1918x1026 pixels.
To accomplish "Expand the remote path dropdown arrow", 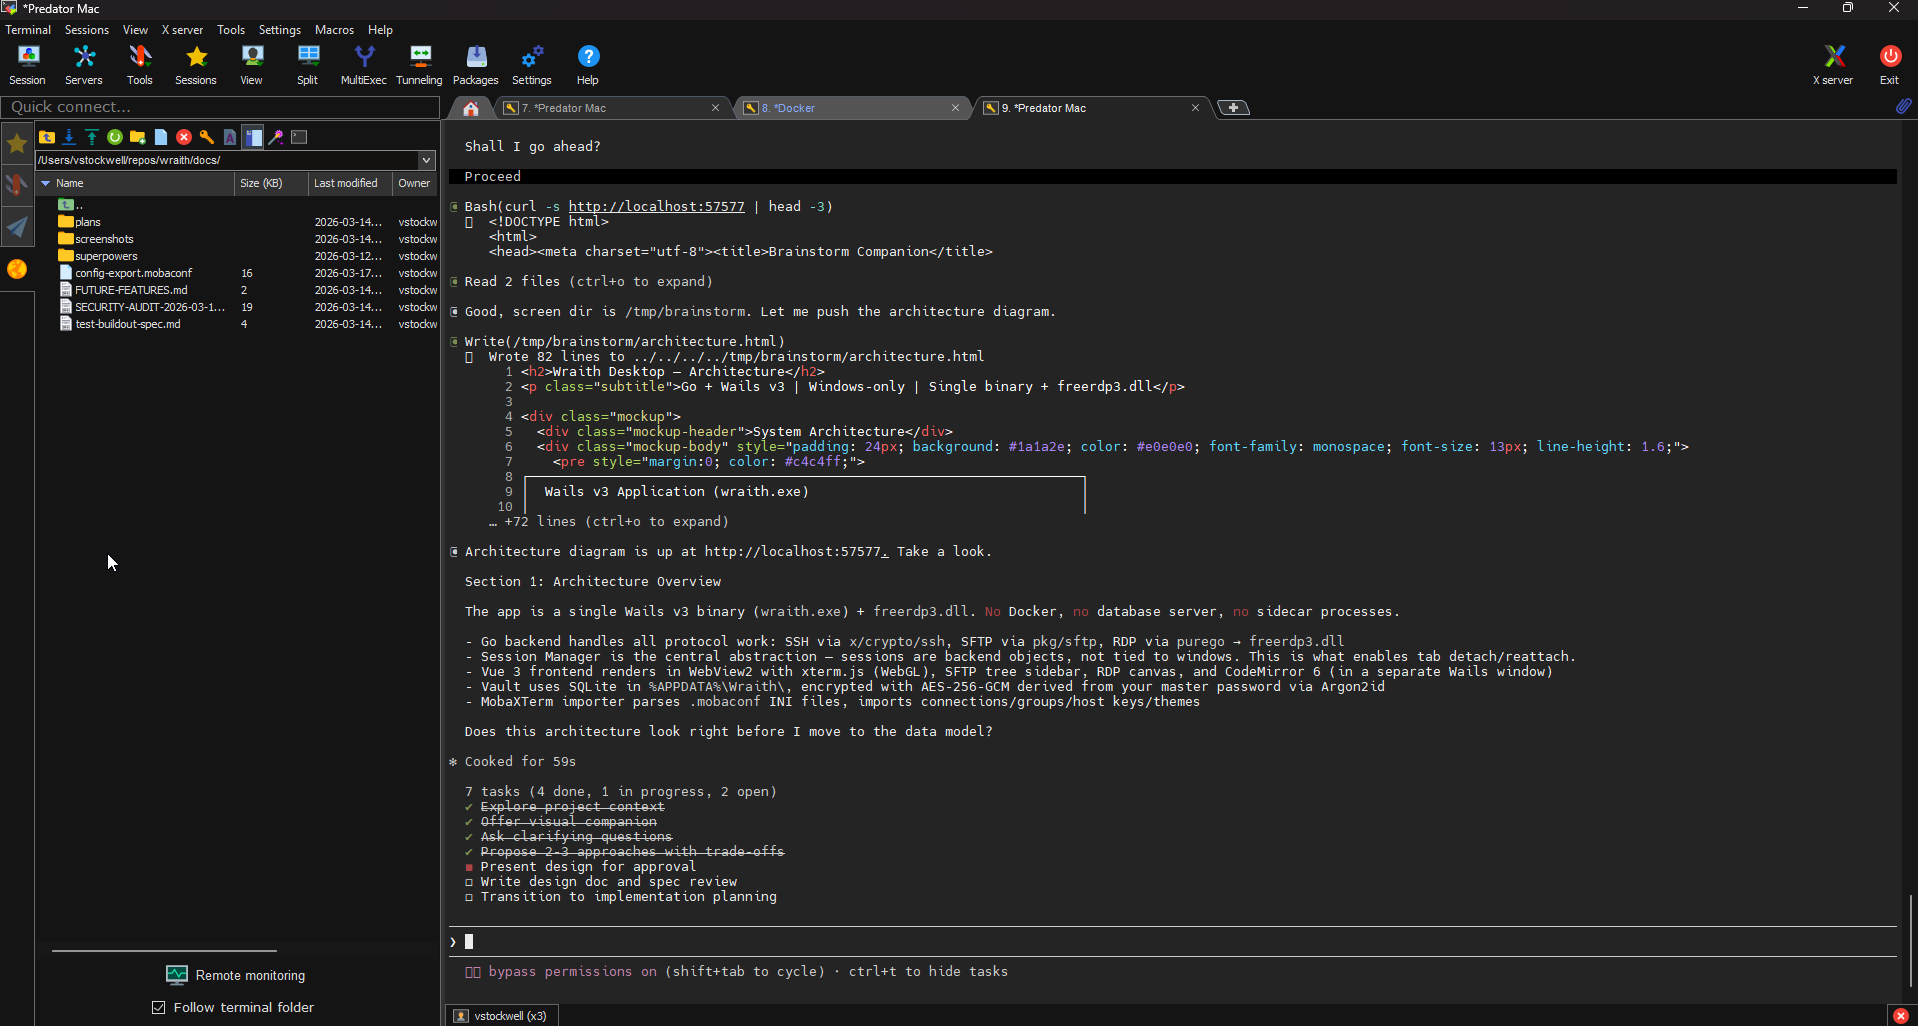I will coord(427,160).
